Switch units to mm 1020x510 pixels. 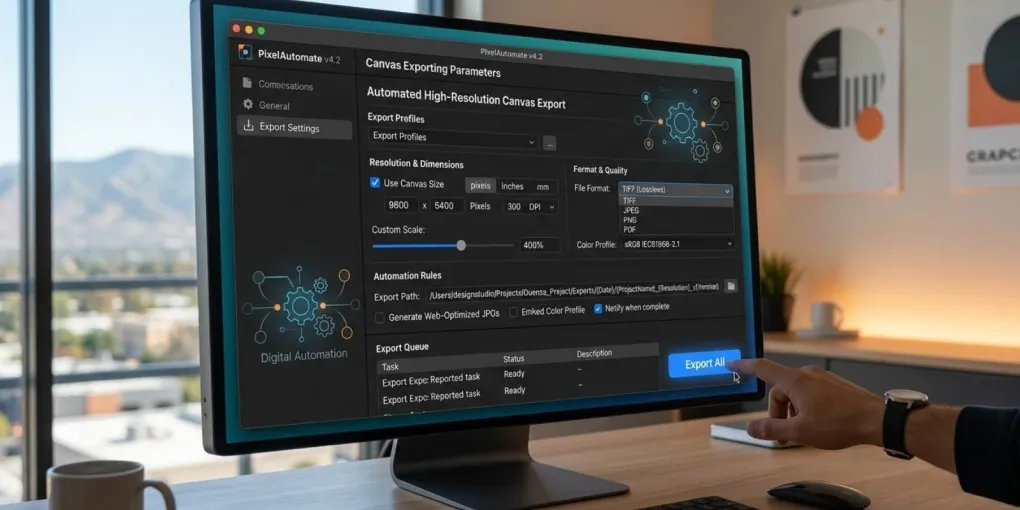click(543, 187)
